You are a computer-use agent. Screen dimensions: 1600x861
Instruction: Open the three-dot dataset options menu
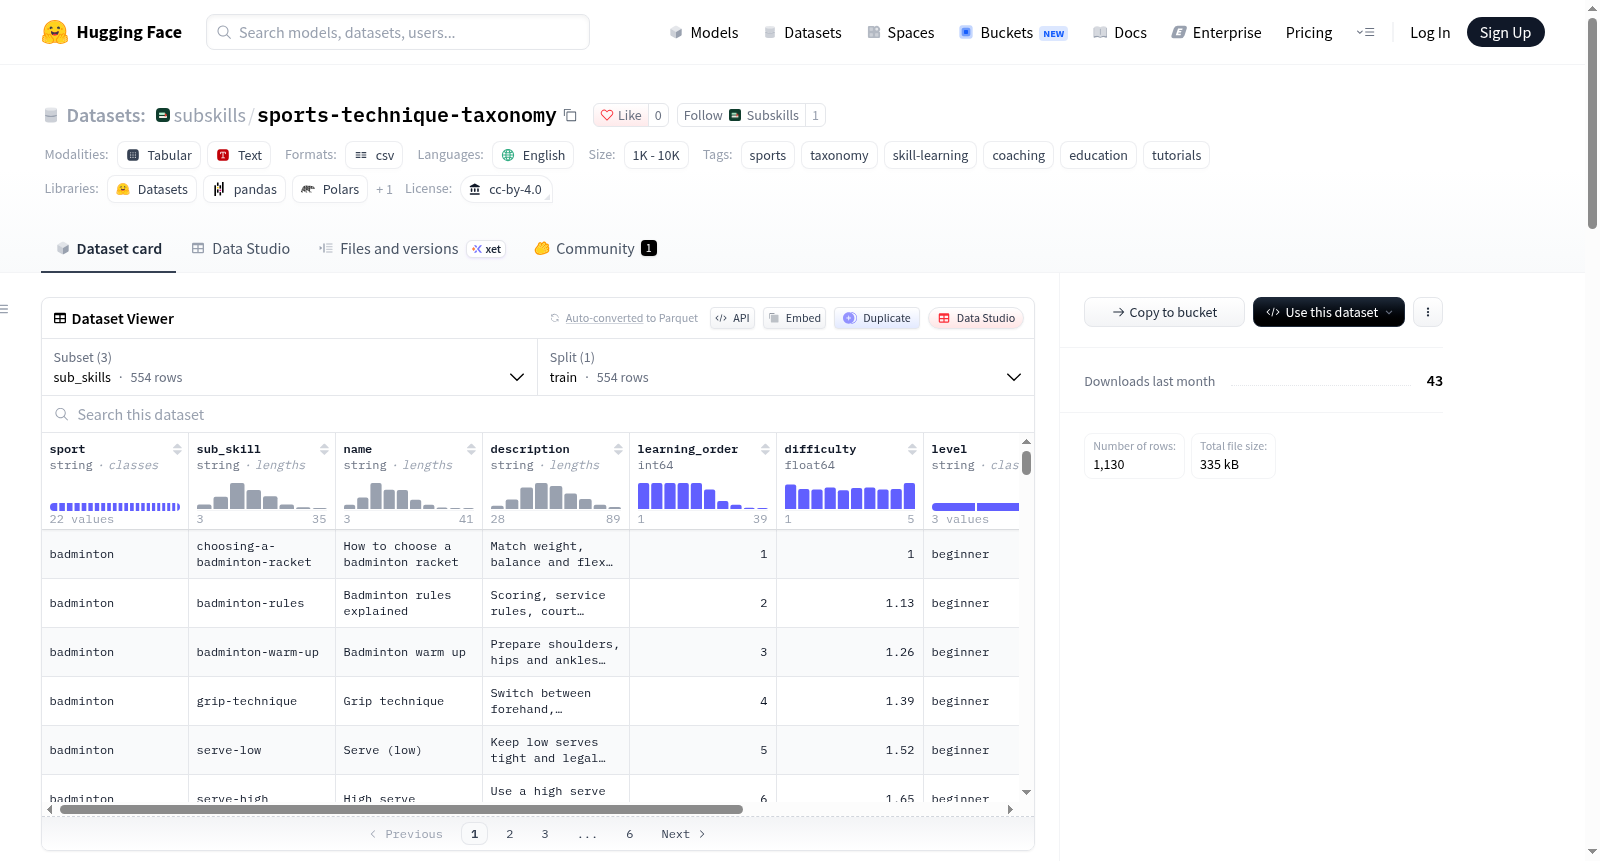point(1428,312)
